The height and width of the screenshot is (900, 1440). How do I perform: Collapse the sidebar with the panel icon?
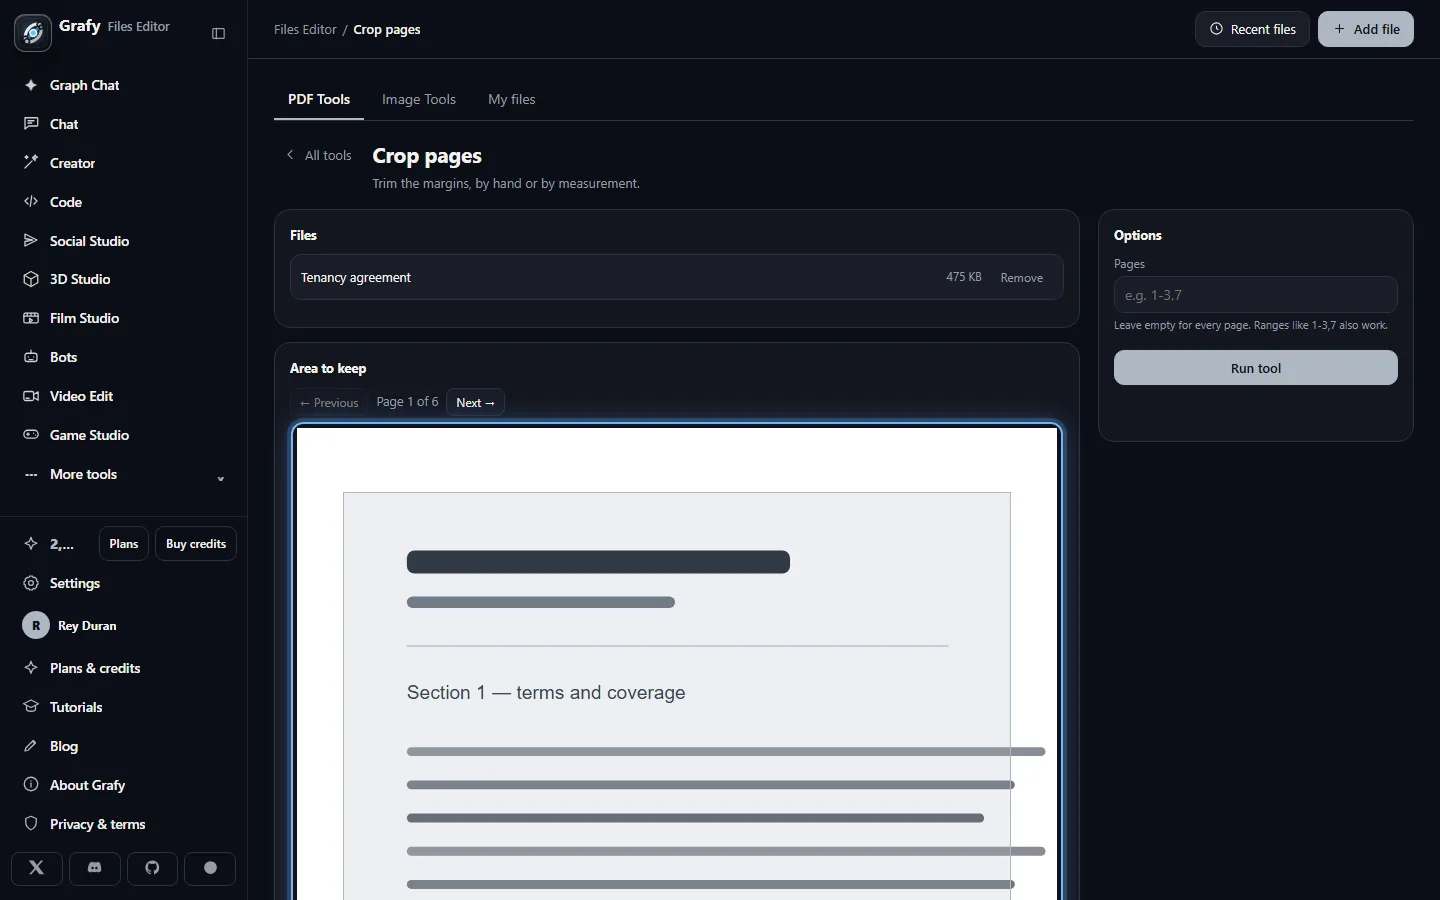pos(219,33)
